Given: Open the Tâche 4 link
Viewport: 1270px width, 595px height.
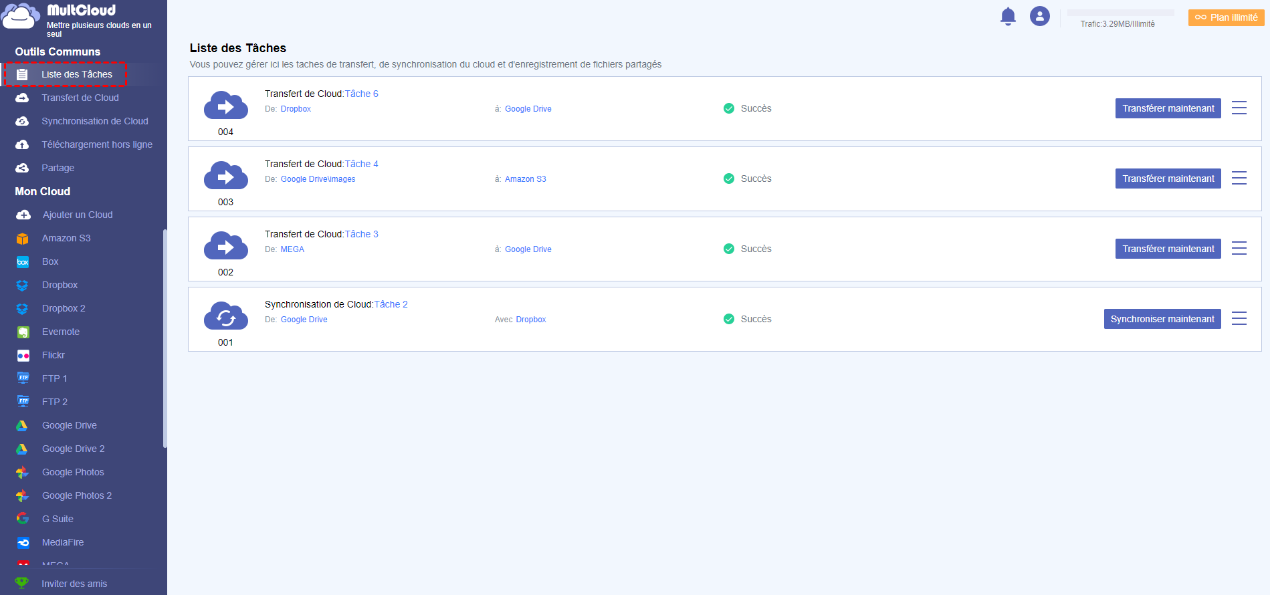Looking at the screenshot, I should coord(362,164).
